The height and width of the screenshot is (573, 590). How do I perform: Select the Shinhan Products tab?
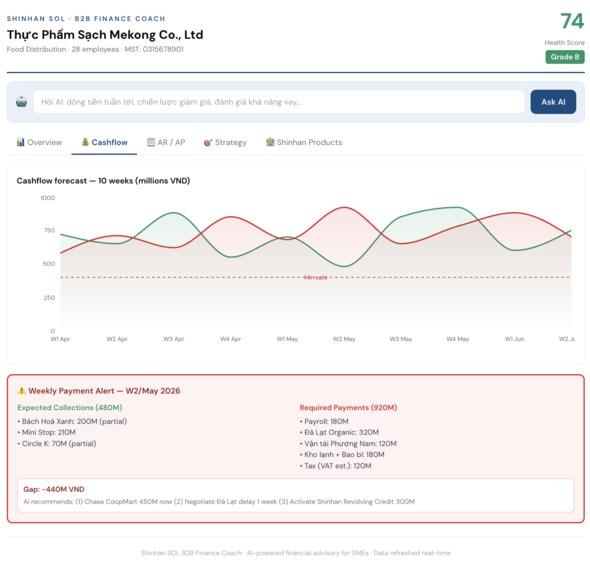coord(304,142)
